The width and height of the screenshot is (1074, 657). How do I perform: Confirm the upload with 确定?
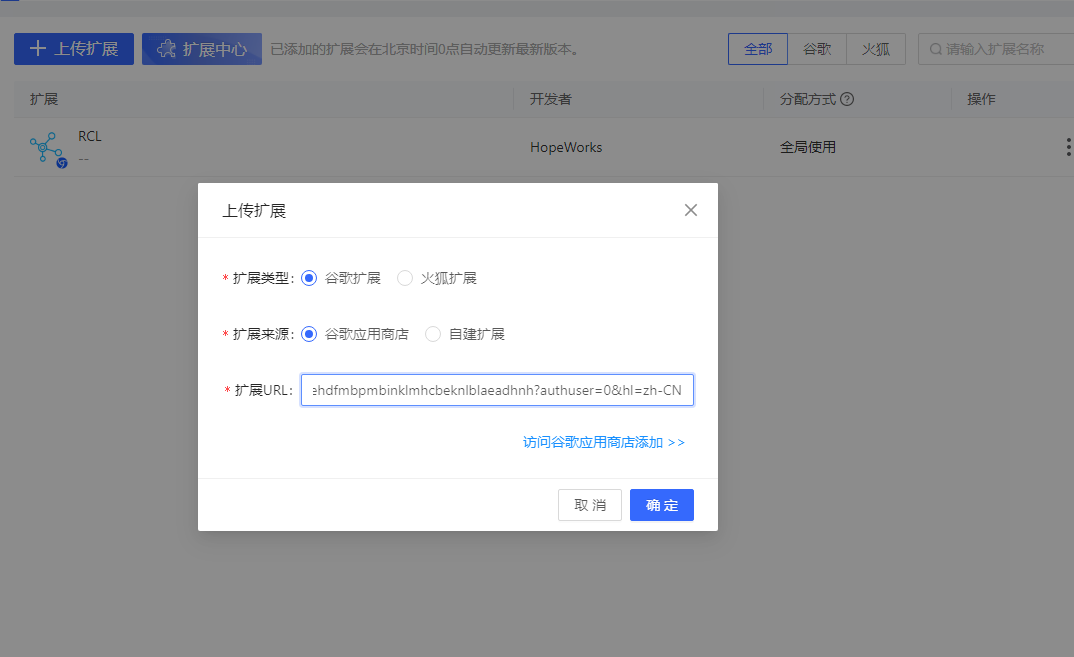[661, 505]
